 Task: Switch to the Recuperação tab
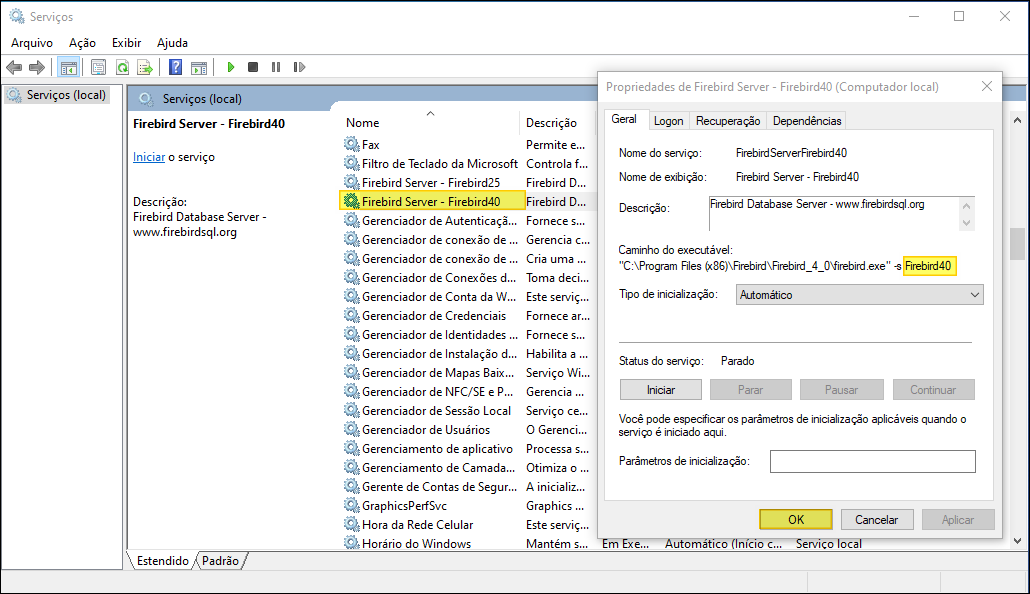(728, 121)
